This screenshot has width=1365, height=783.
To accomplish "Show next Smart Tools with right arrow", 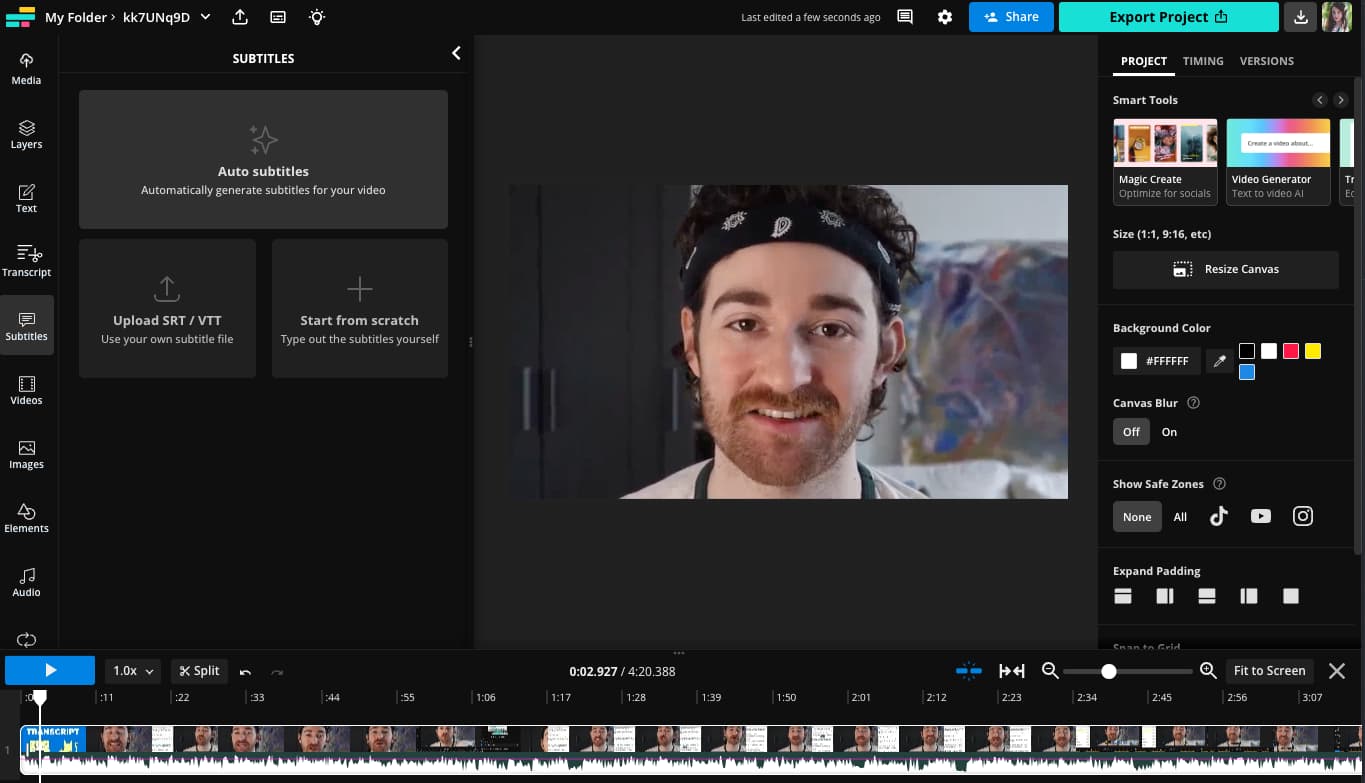I will tap(1340, 100).
